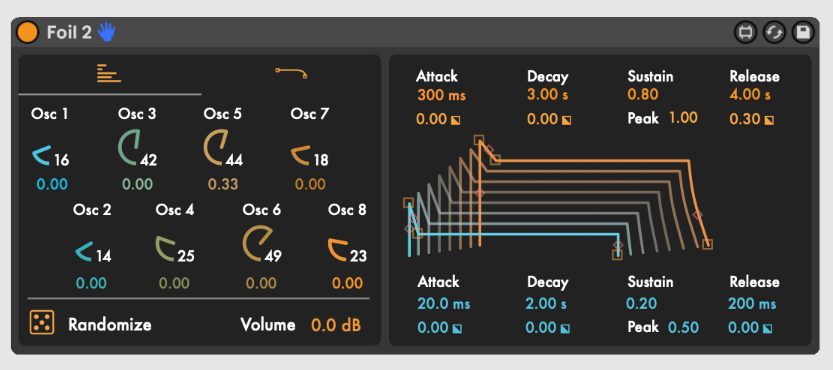The height and width of the screenshot is (370, 833).
Task: Select blue Peak 0.50 value
Action: pyautogui.click(x=683, y=327)
